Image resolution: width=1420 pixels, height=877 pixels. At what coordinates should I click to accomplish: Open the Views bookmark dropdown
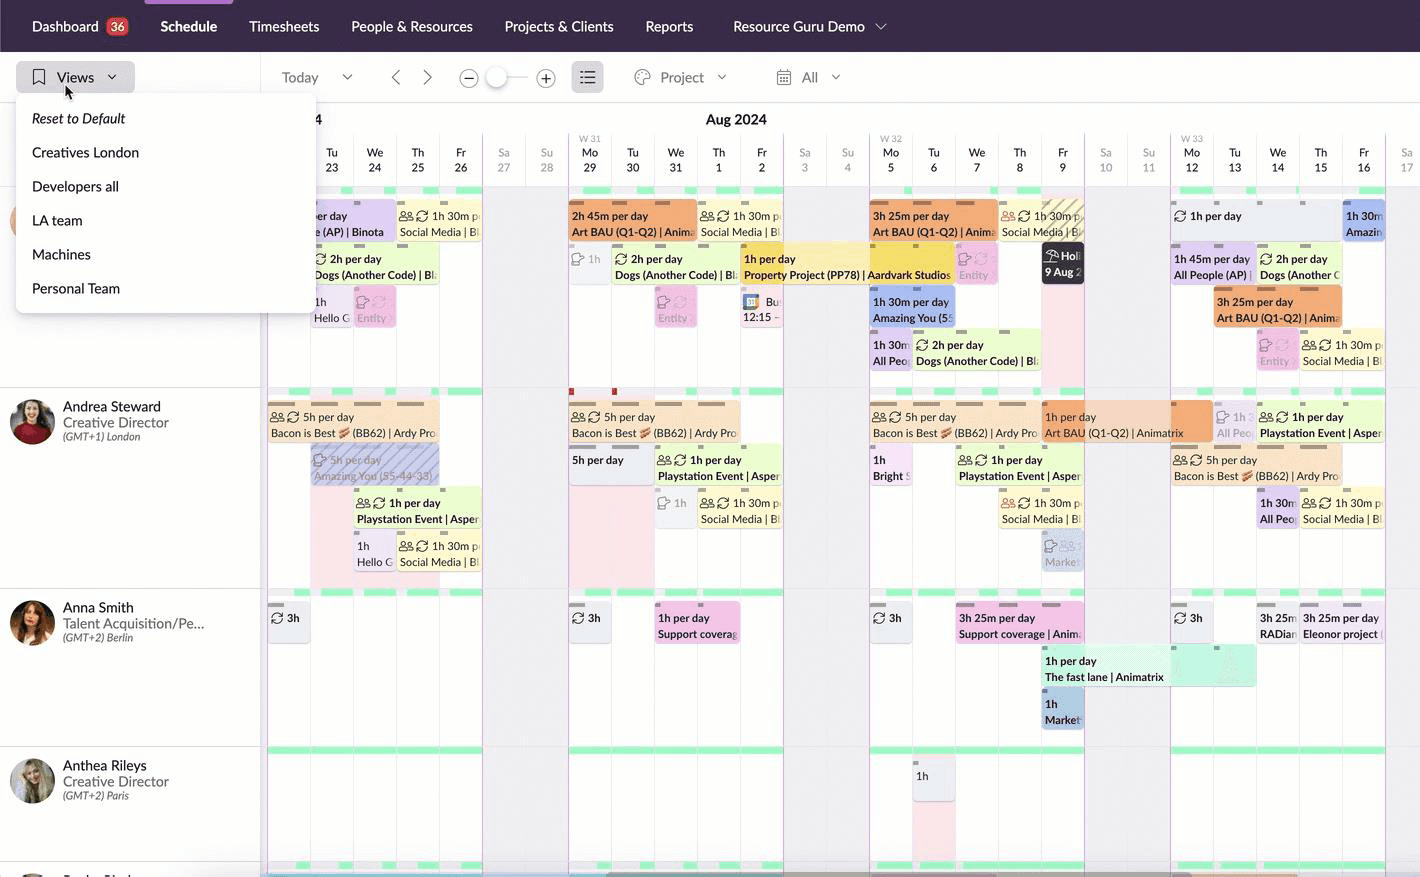75,77
